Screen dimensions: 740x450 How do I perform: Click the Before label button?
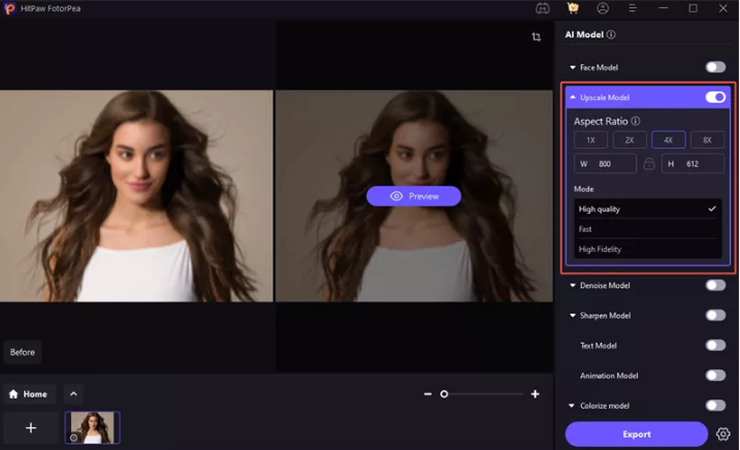[22, 352]
